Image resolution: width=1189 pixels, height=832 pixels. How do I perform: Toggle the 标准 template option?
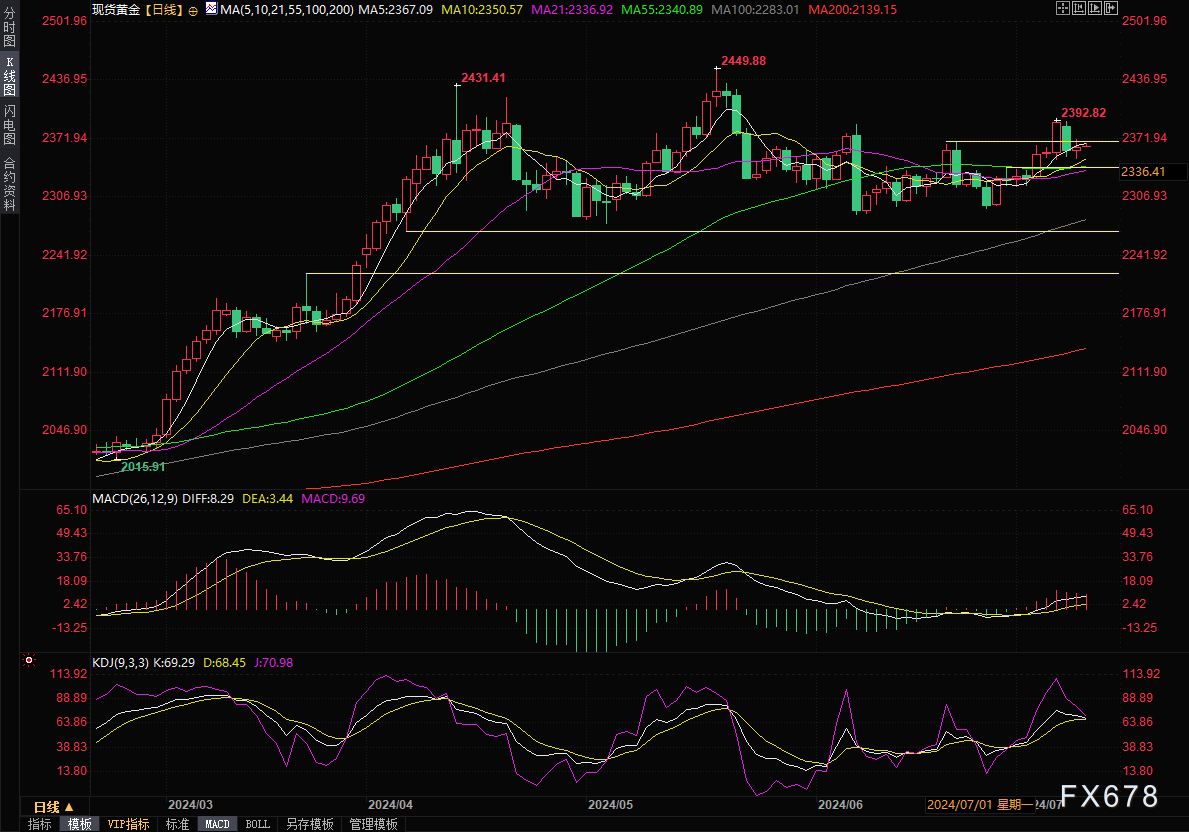click(x=177, y=824)
